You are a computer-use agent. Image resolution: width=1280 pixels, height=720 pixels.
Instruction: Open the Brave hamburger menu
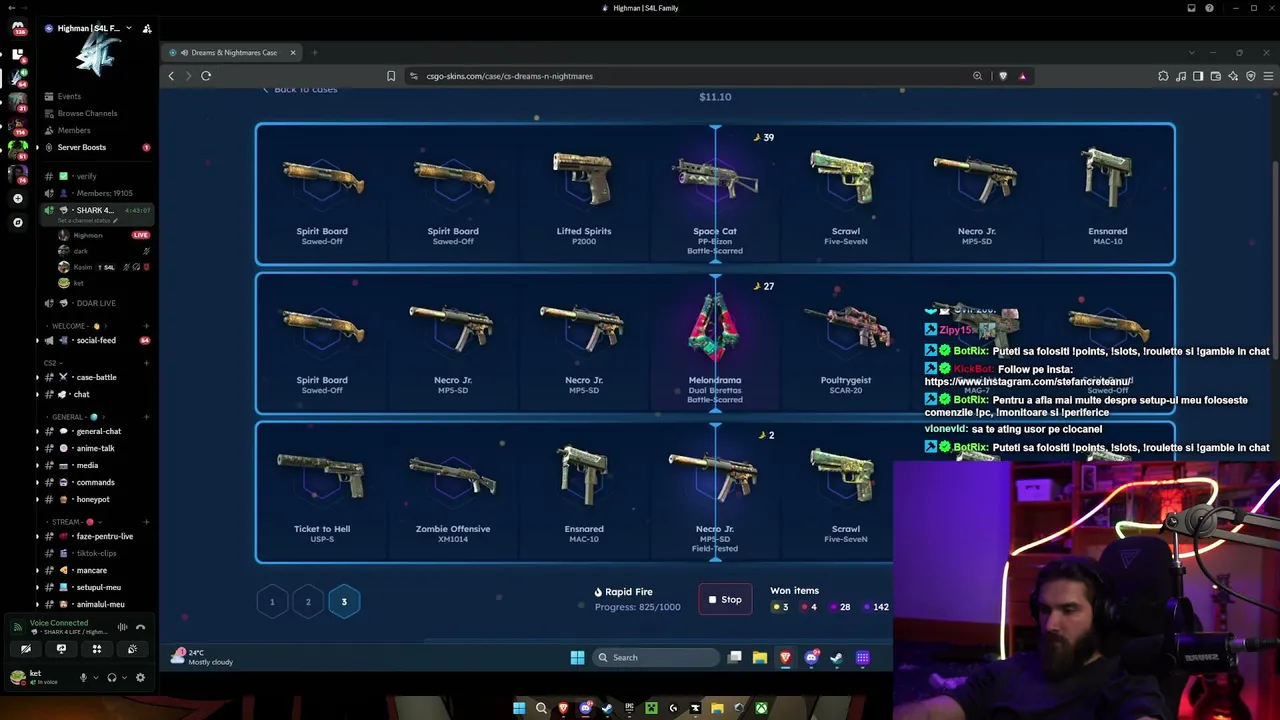pos(1268,76)
